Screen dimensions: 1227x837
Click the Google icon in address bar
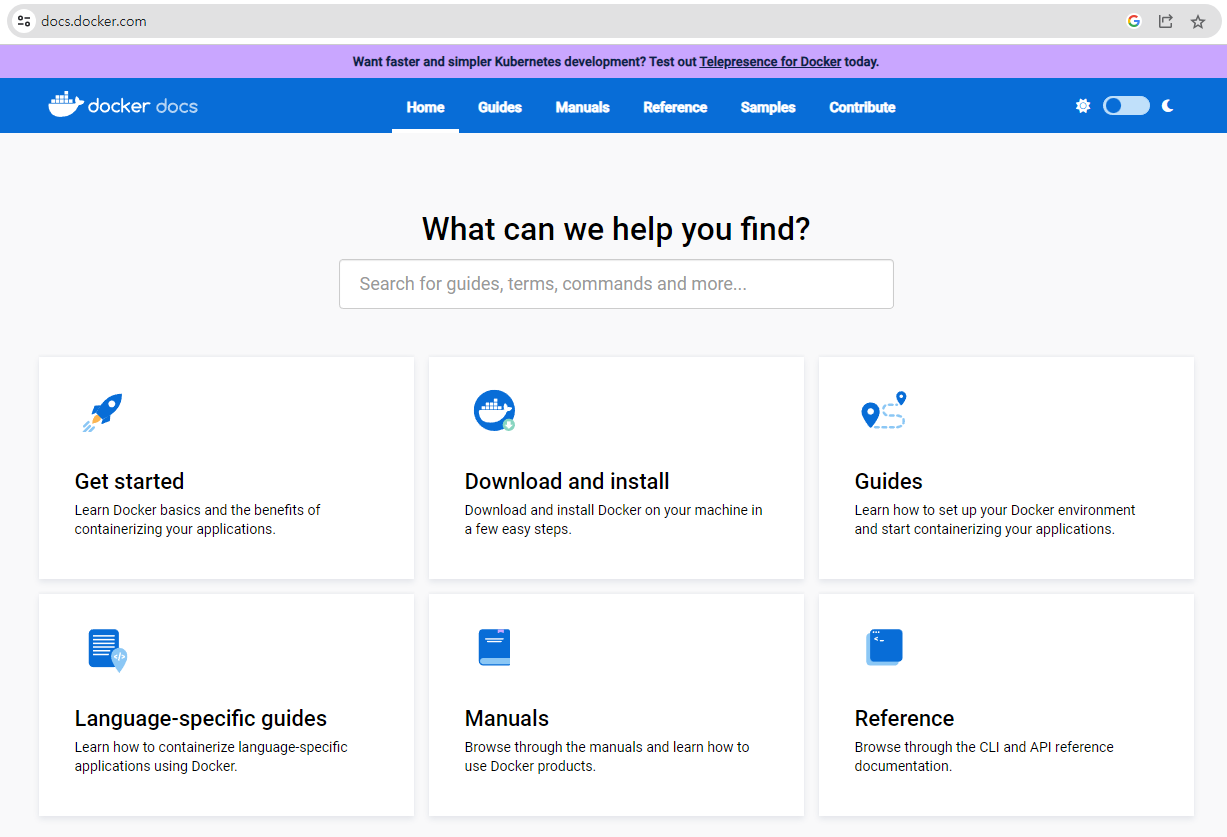click(1134, 21)
